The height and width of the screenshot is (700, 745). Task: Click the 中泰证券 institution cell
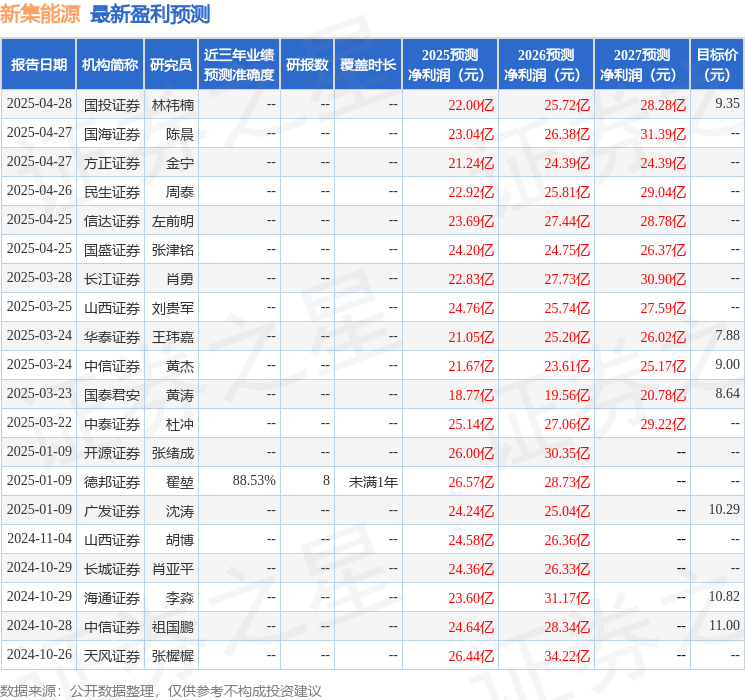click(x=112, y=424)
